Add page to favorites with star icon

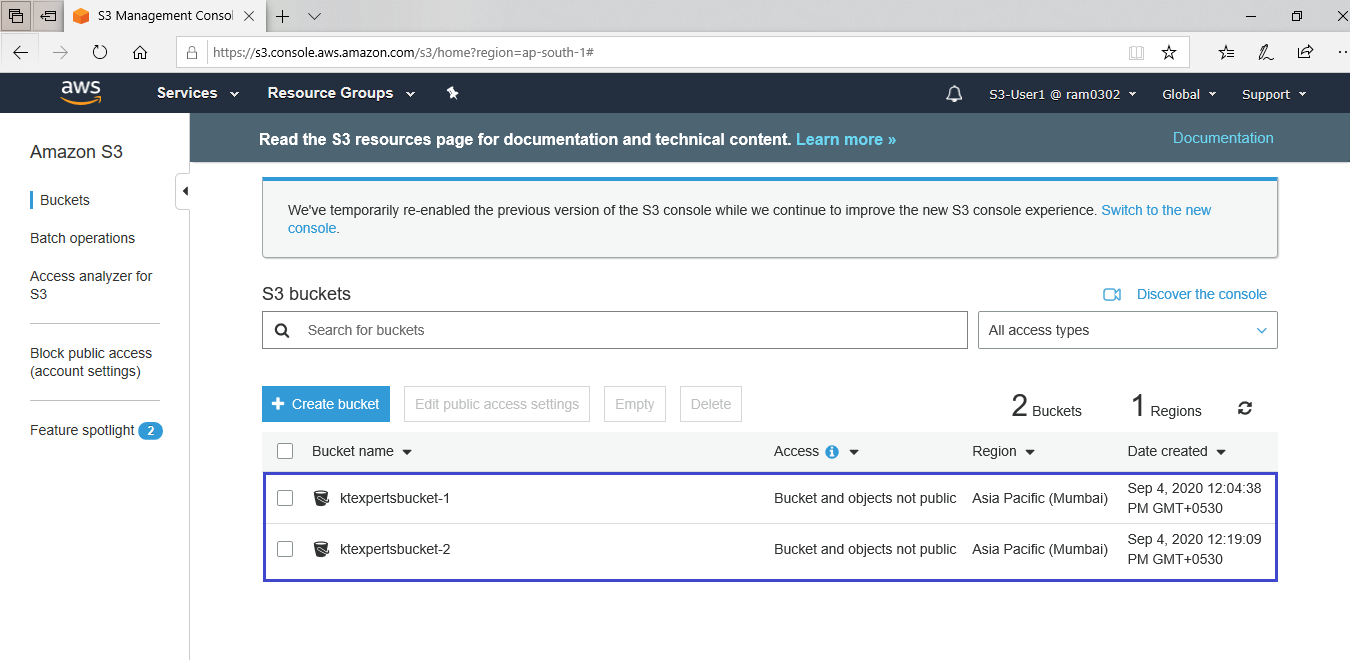click(1168, 52)
